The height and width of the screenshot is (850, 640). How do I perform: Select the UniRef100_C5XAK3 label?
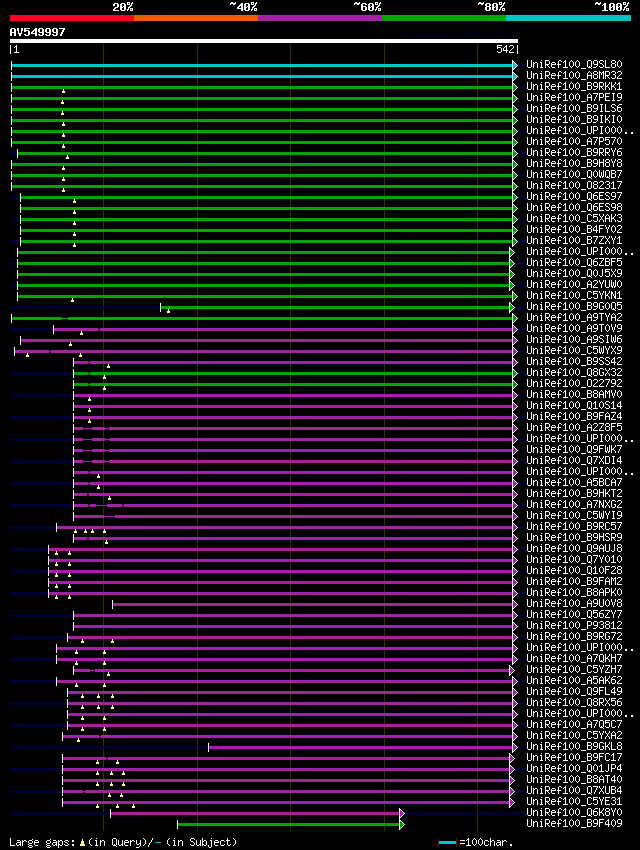point(574,218)
